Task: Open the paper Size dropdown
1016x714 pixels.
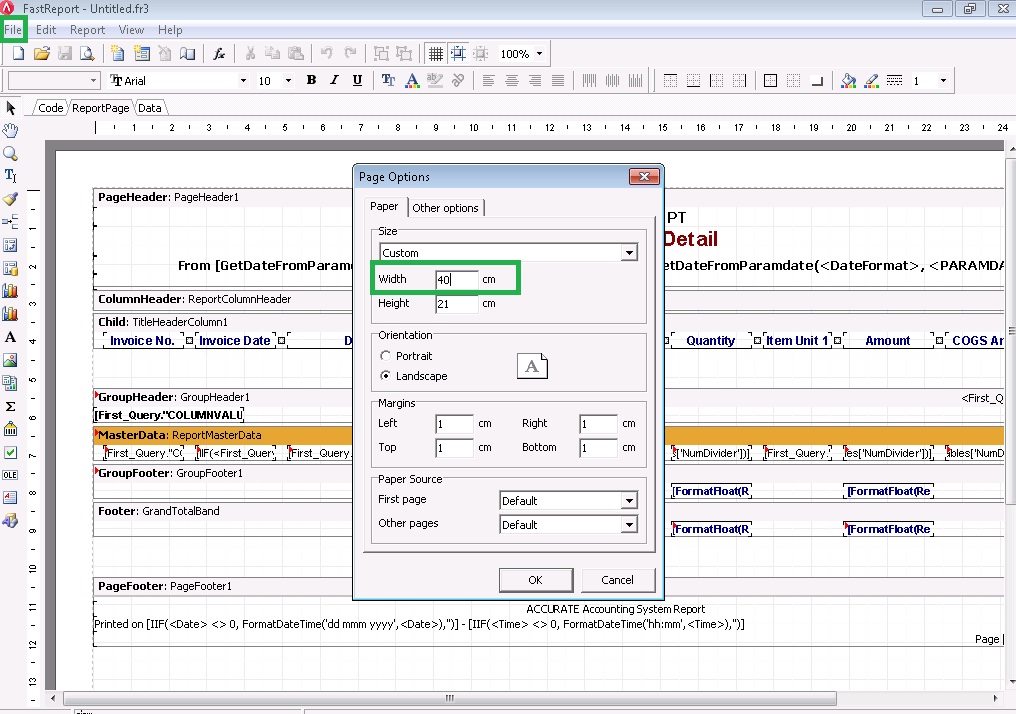Action: [x=628, y=253]
